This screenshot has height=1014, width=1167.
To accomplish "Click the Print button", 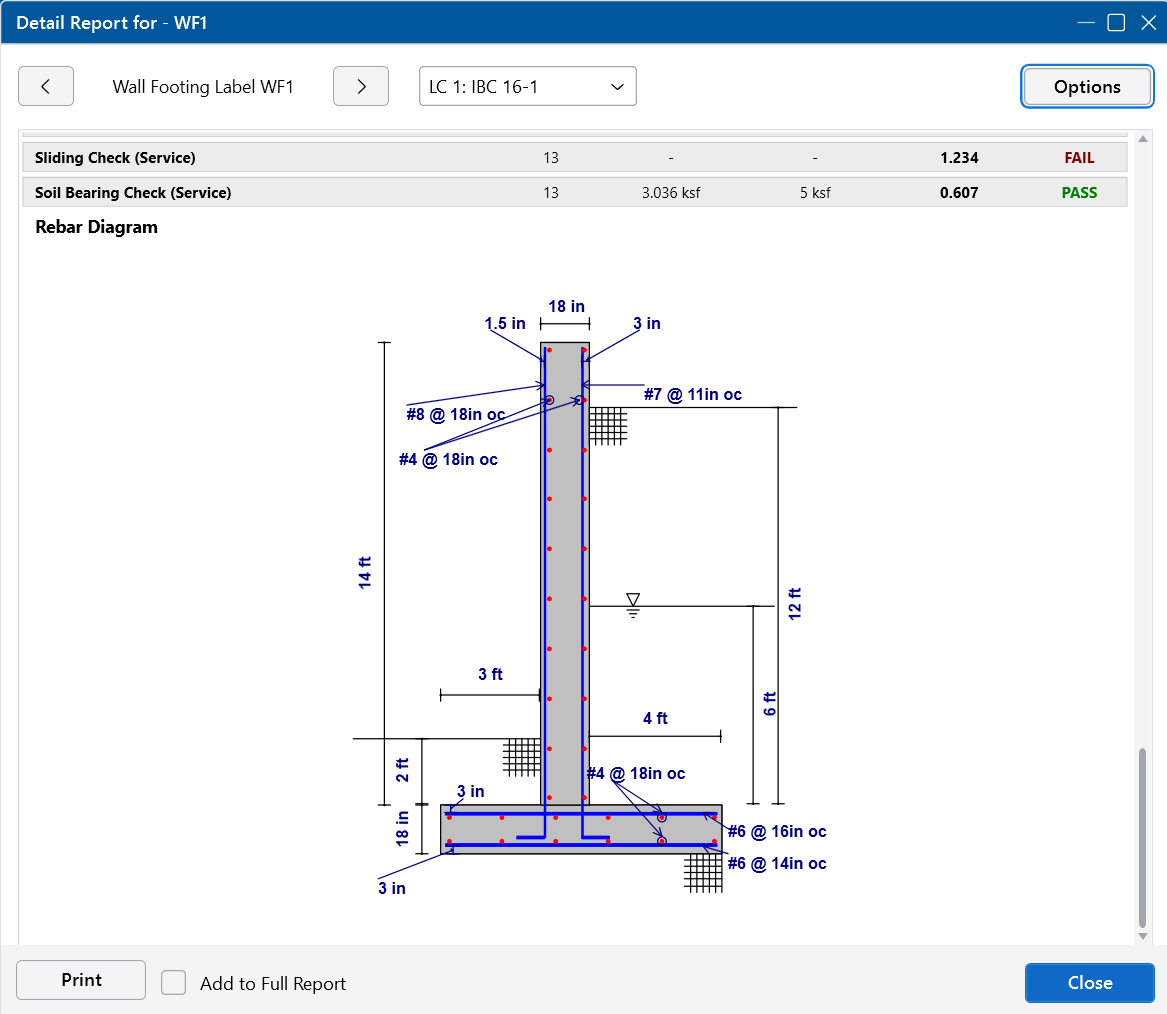I will (x=81, y=980).
